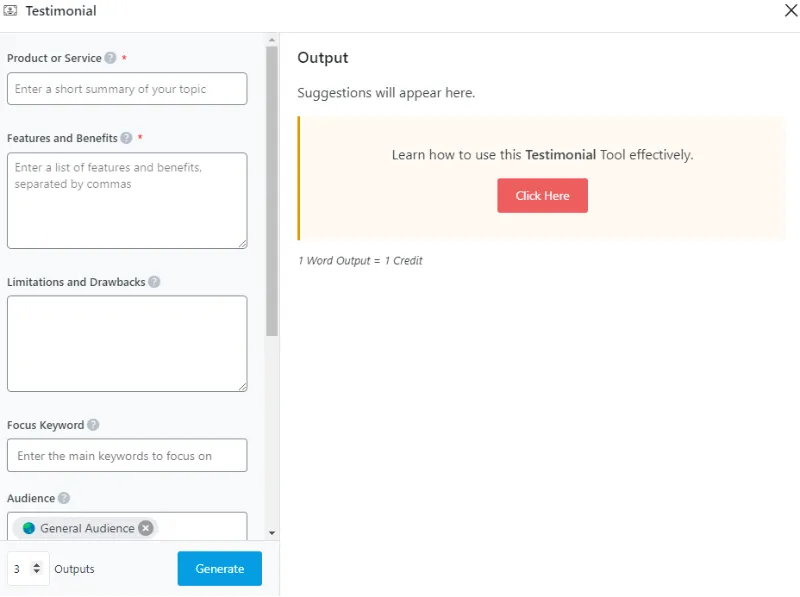Click the globe icon in General Audience tag
The width and height of the screenshot is (800, 597).
click(29, 528)
